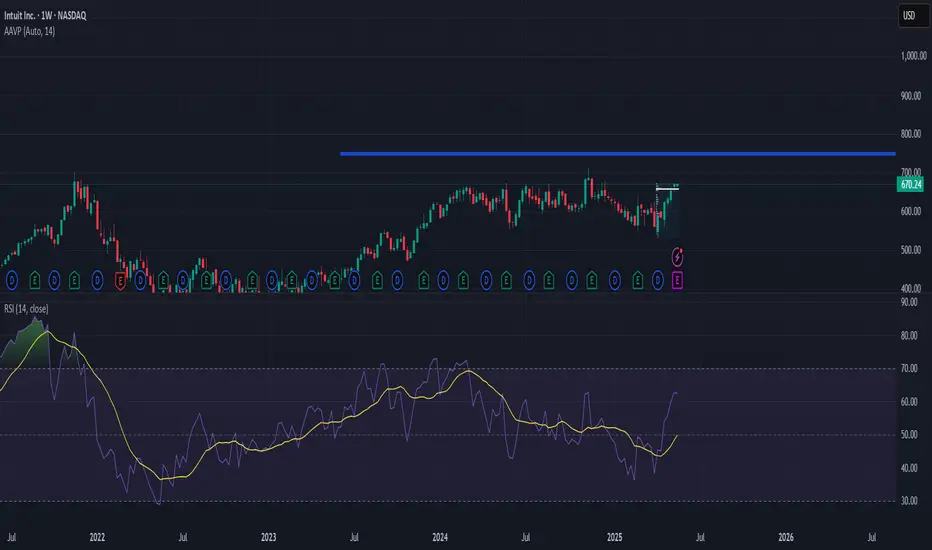Open the earliest dividend D marker on chart
The height and width of the screenshot is (550, 932).
(x=11, y=280)
